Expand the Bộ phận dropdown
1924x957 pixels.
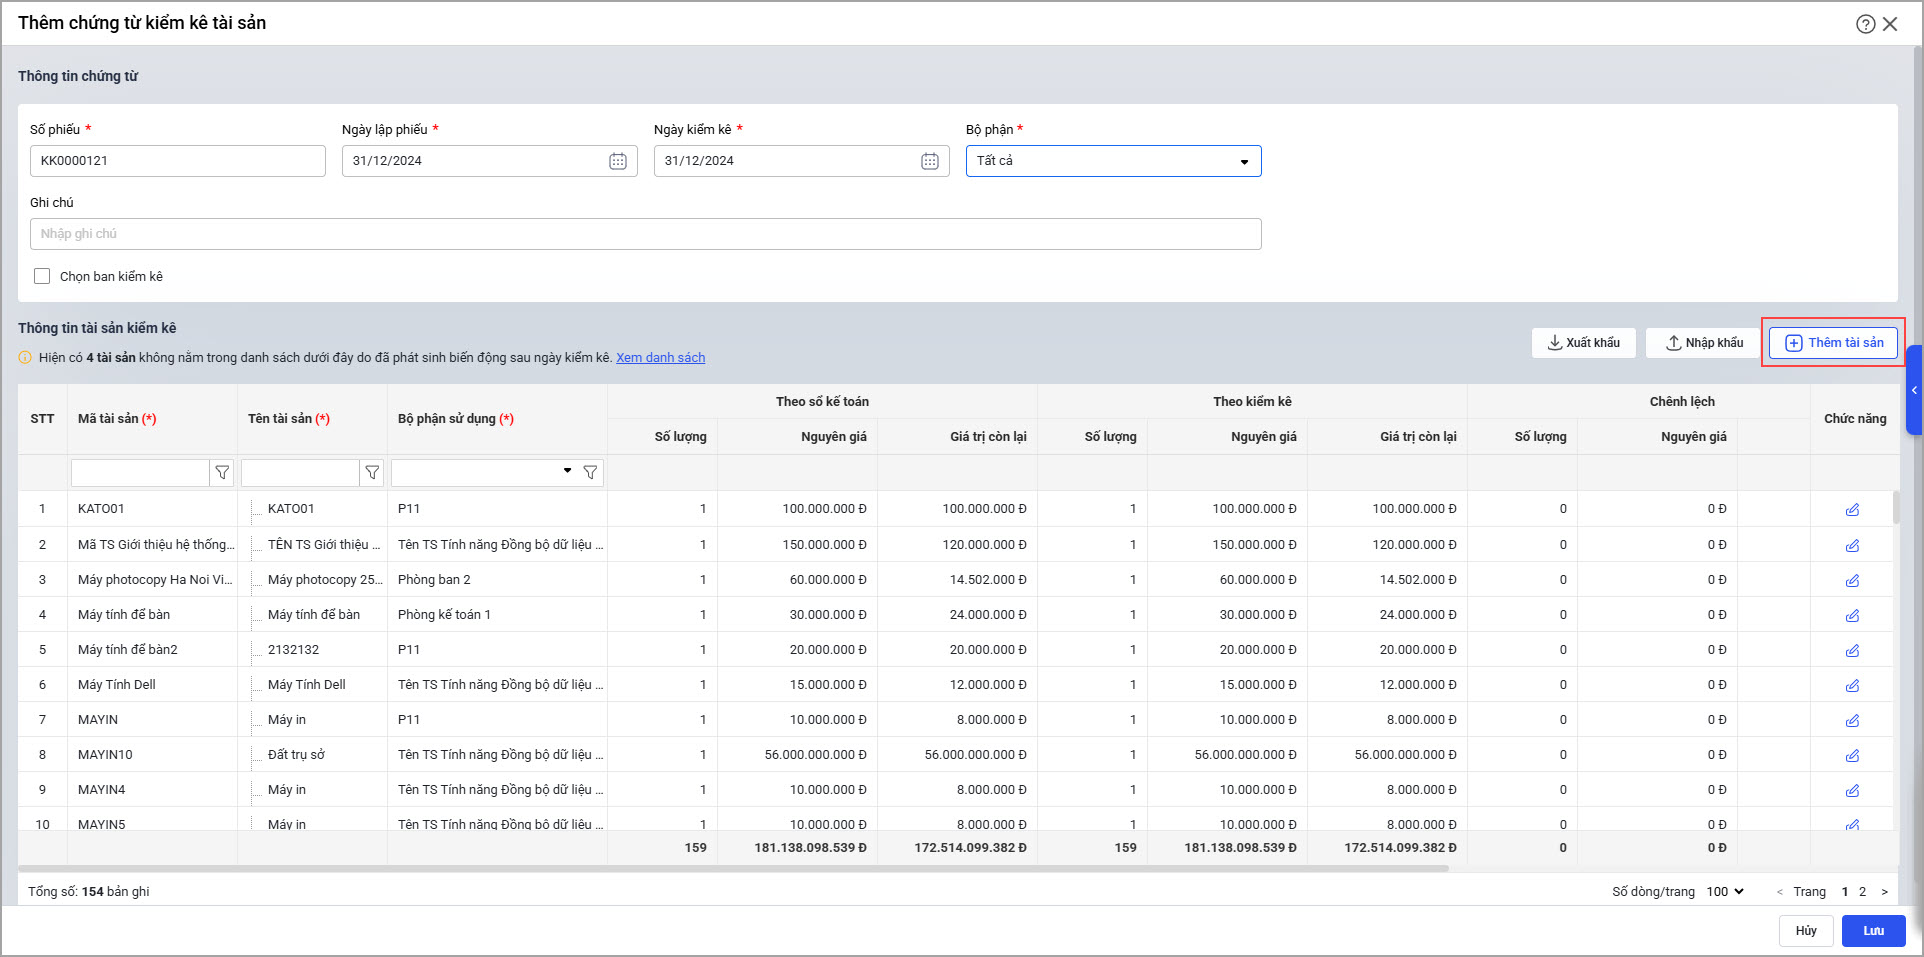click(x=1244, y=162)
